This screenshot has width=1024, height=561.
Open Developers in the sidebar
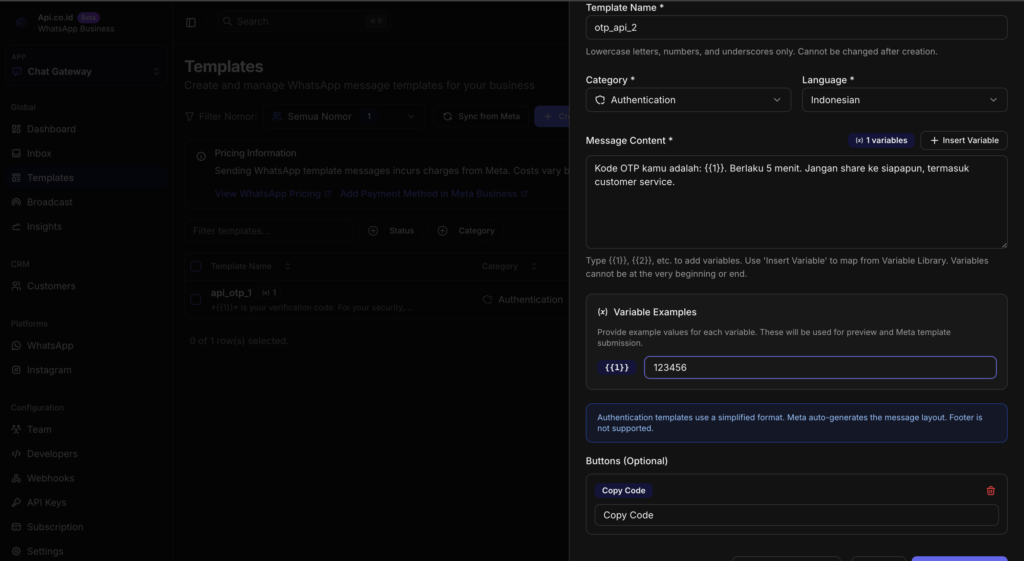pyautogui.click(x=86, y=454)
